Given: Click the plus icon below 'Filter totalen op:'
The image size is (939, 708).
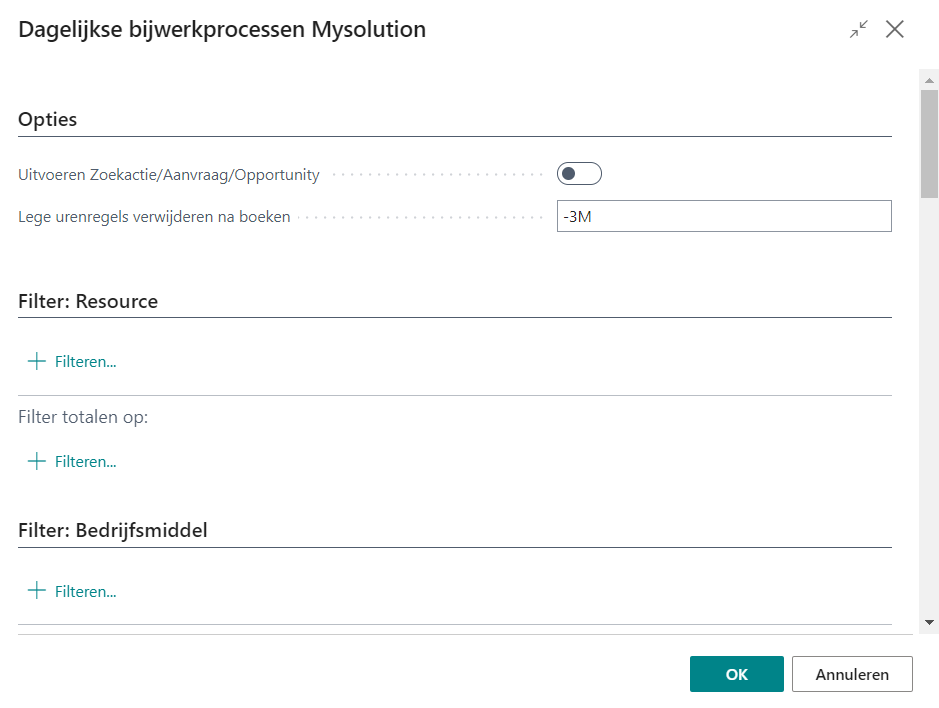Looking at the screenshot, I should pos(37,461).
